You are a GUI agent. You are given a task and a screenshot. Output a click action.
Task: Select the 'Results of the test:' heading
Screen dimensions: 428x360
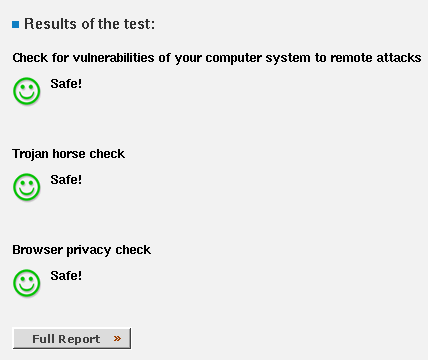(89, 24)
